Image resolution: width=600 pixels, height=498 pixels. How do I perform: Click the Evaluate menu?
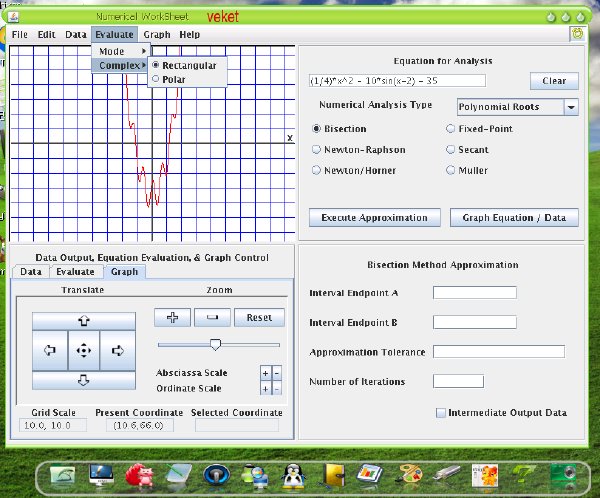tap(114, 34)
